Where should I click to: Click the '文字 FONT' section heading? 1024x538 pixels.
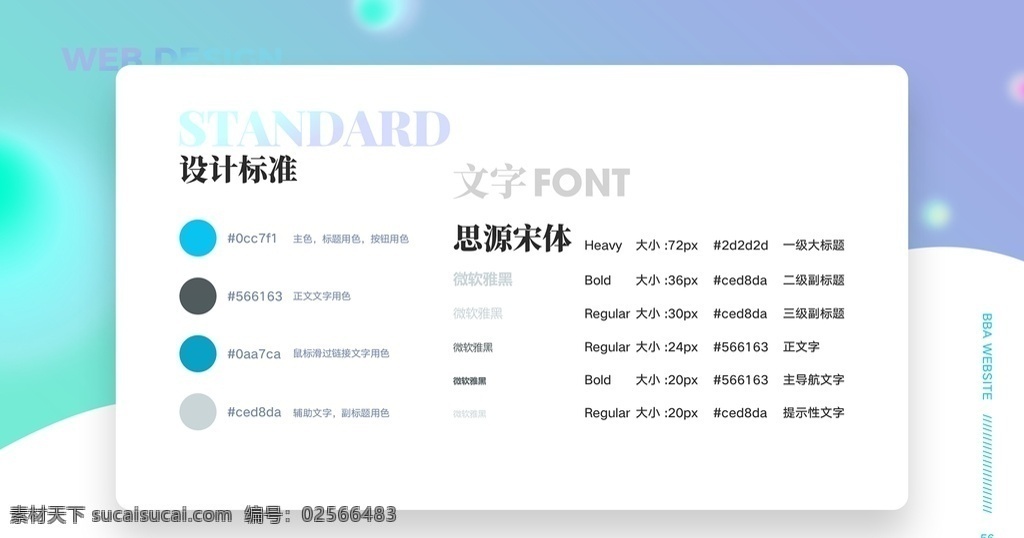[x=541, y=182]
